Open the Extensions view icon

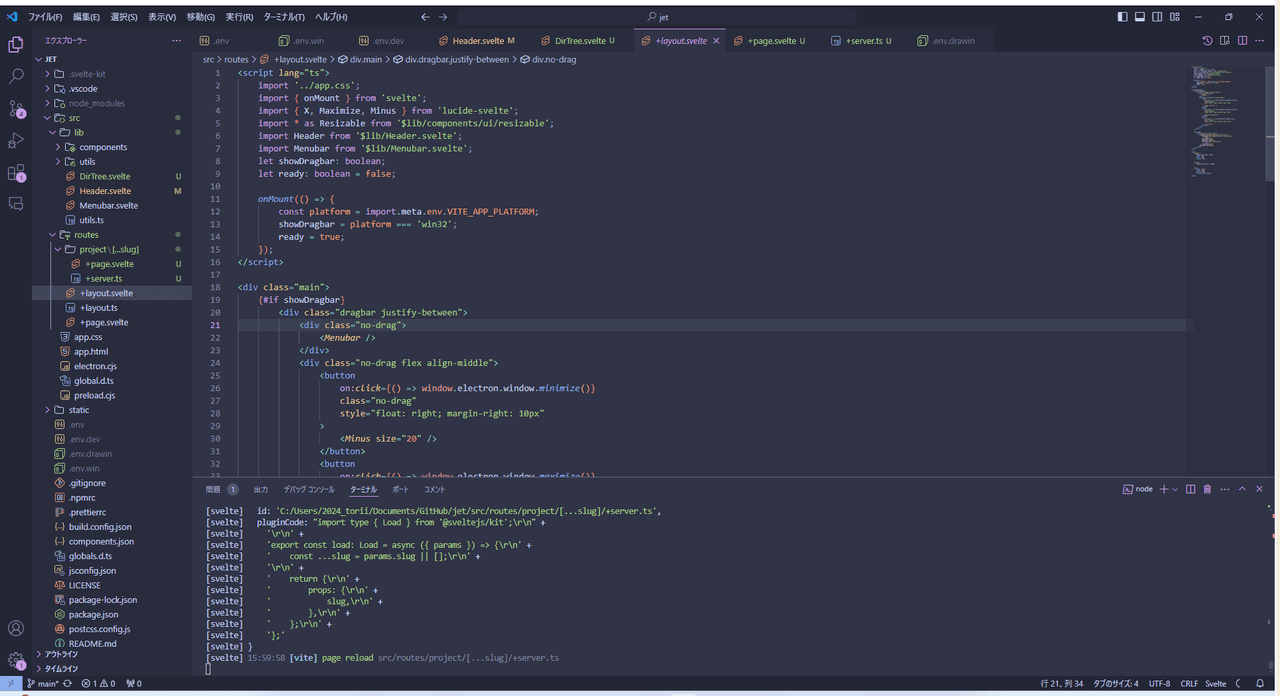[x=16, y=173]
